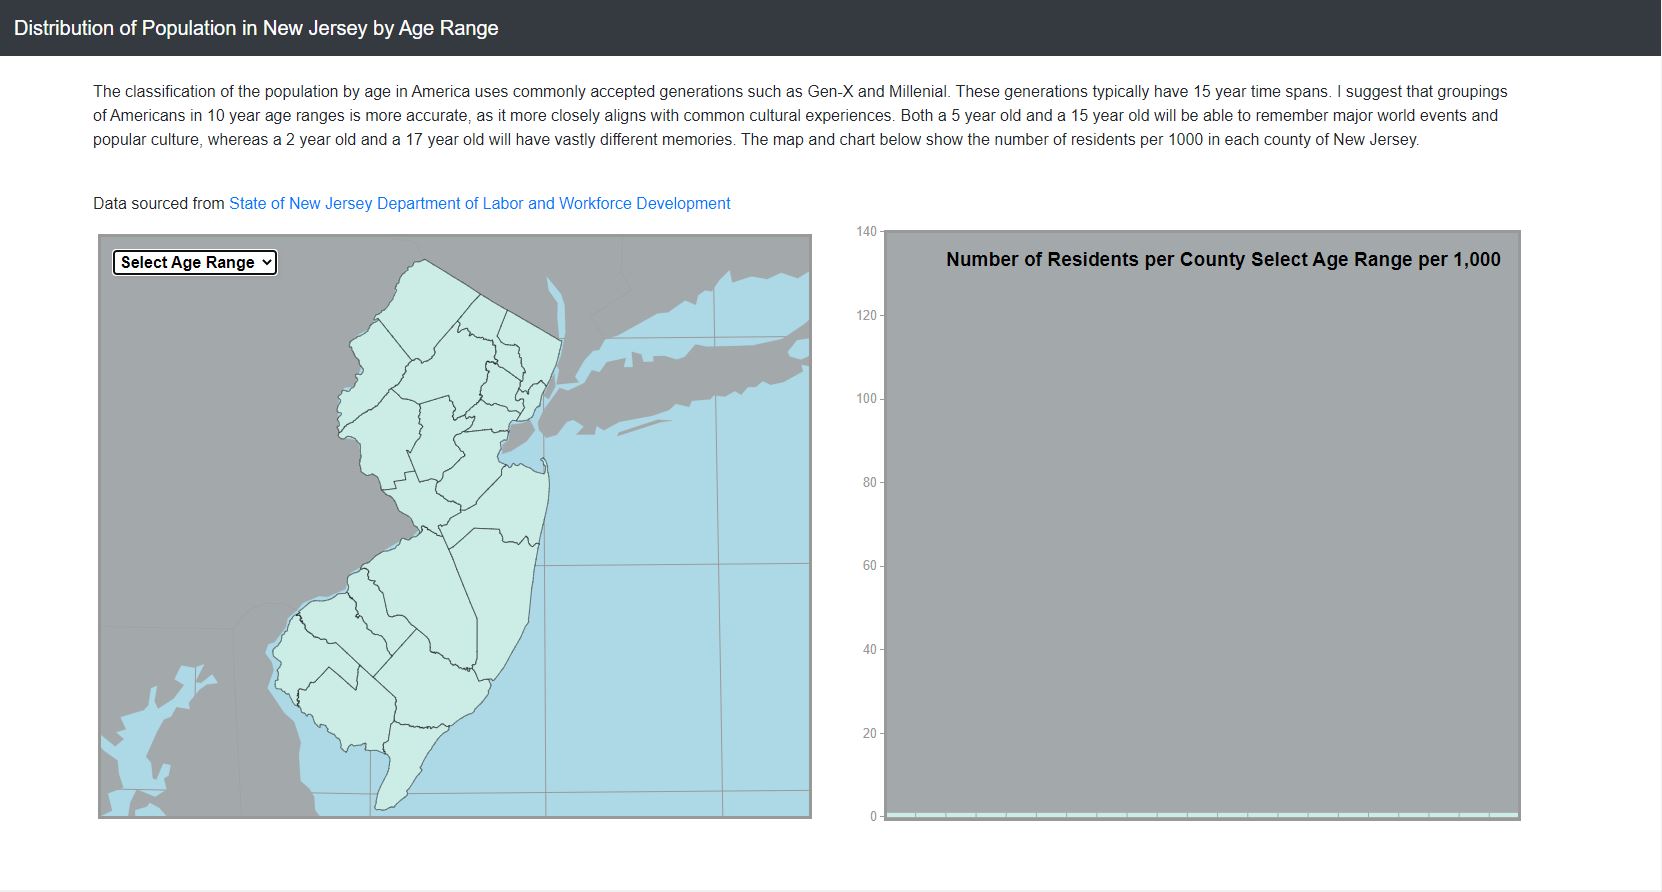
Task: Open the NJ Department of Labor link
Action: click(480, 203)
